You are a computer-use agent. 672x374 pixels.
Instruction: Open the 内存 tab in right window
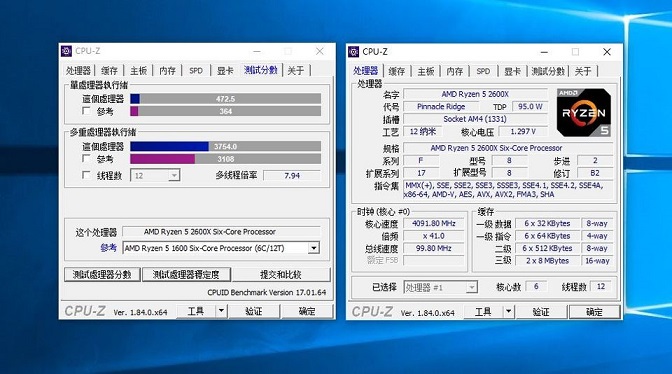coord(455,71)
